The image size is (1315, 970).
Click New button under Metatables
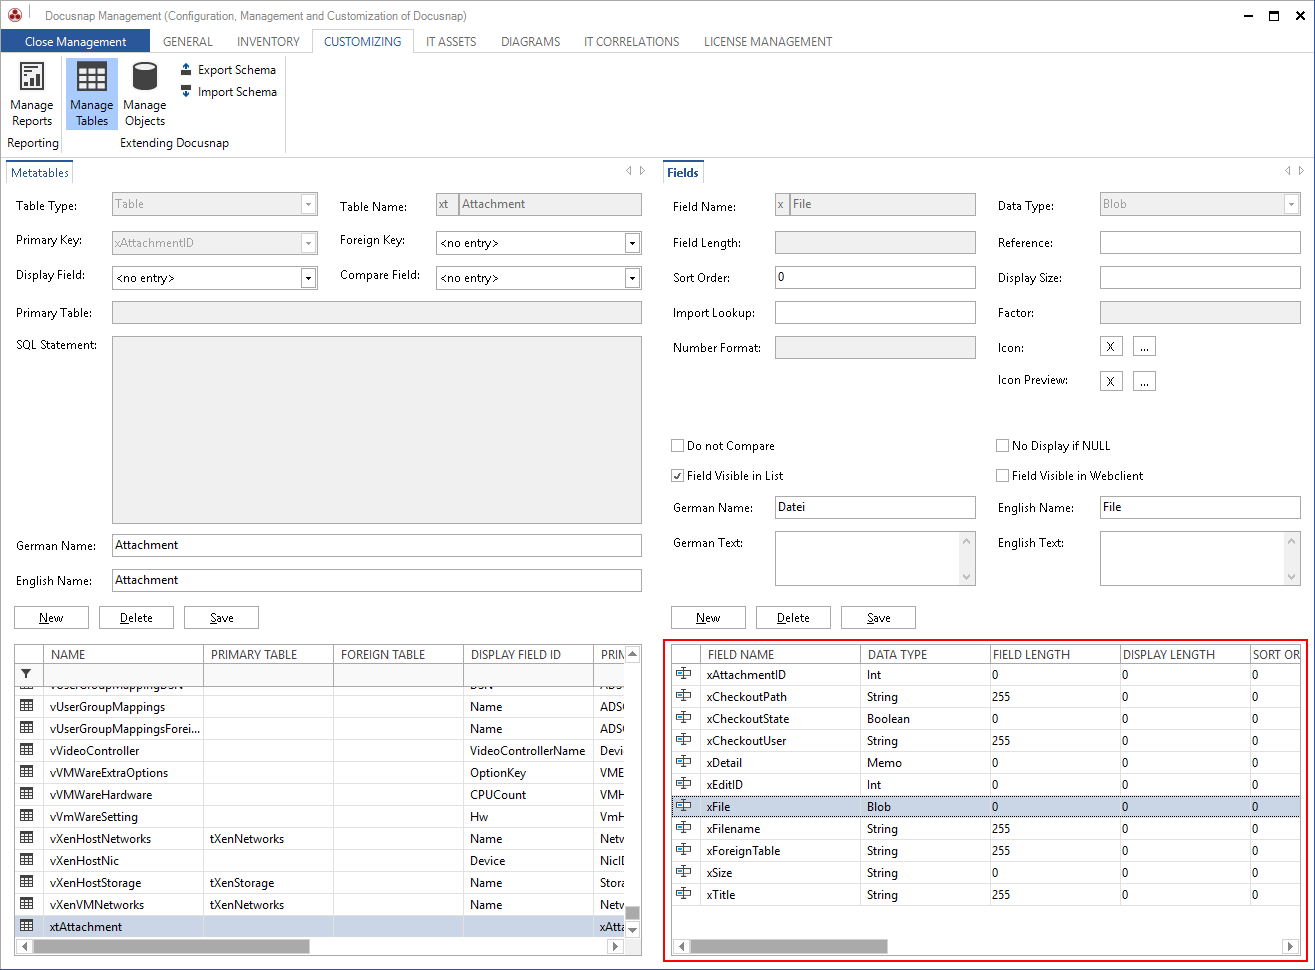51,618
